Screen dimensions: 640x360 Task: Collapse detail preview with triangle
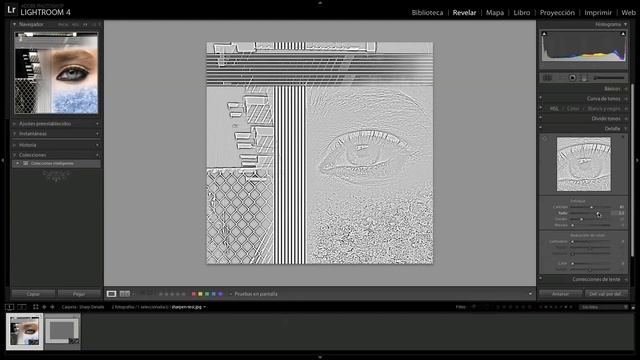pos(623,137)
